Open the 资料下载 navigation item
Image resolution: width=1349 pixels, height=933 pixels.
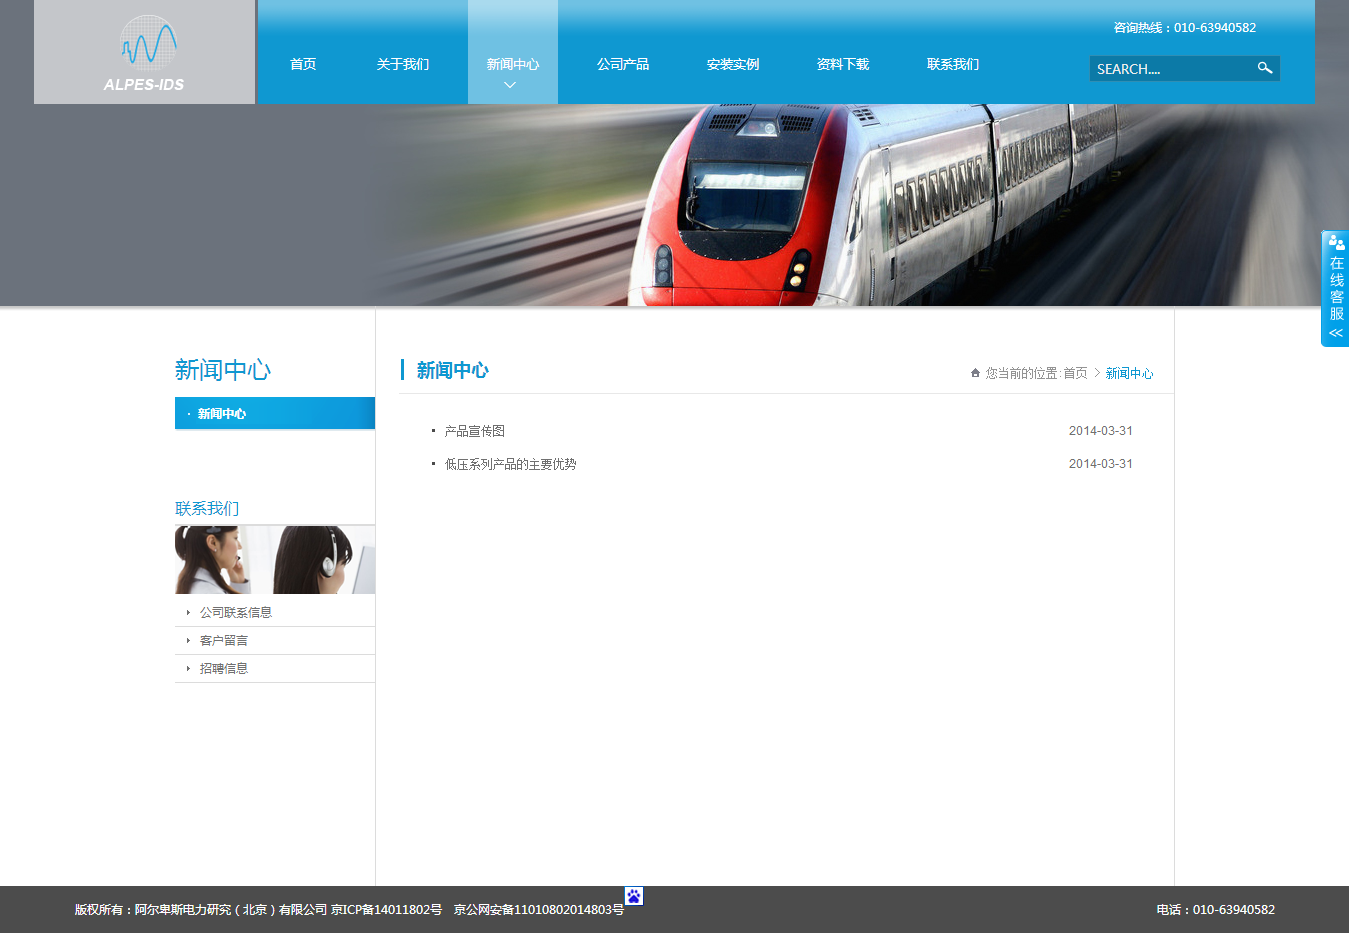[843, 64]
